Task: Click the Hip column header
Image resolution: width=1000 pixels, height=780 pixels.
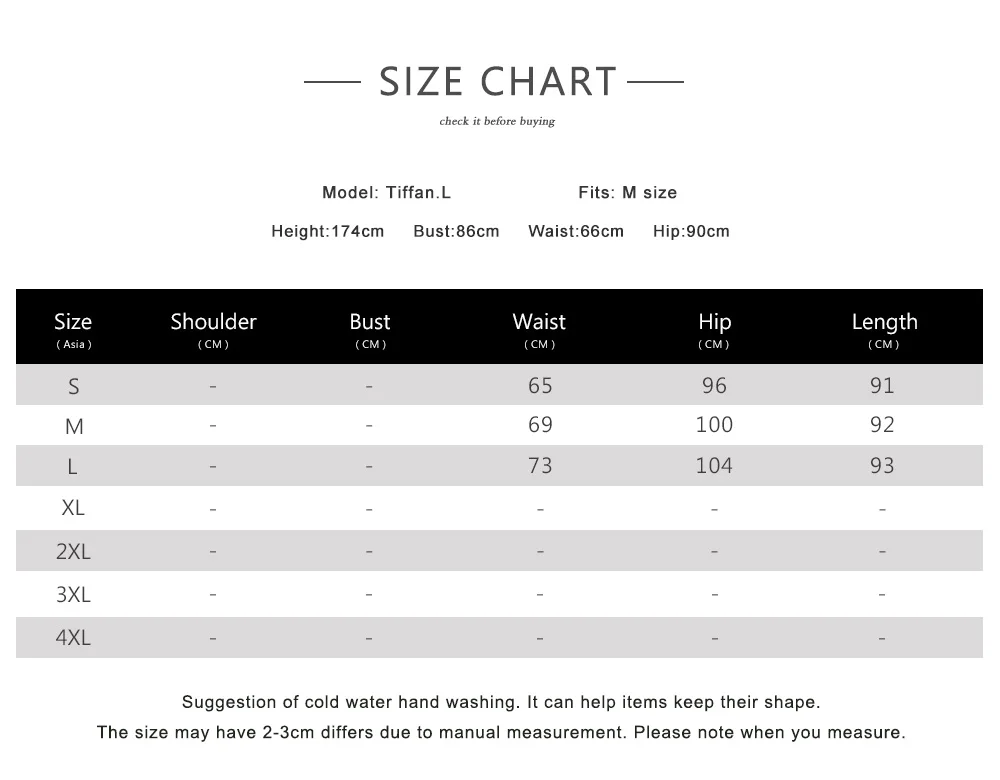Action: click(x=714, y=329)
